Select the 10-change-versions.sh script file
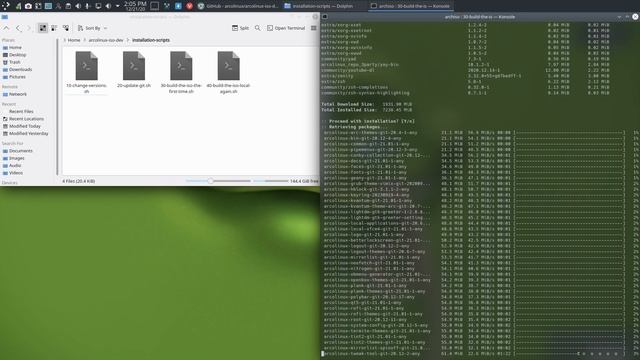 point(87,72)
